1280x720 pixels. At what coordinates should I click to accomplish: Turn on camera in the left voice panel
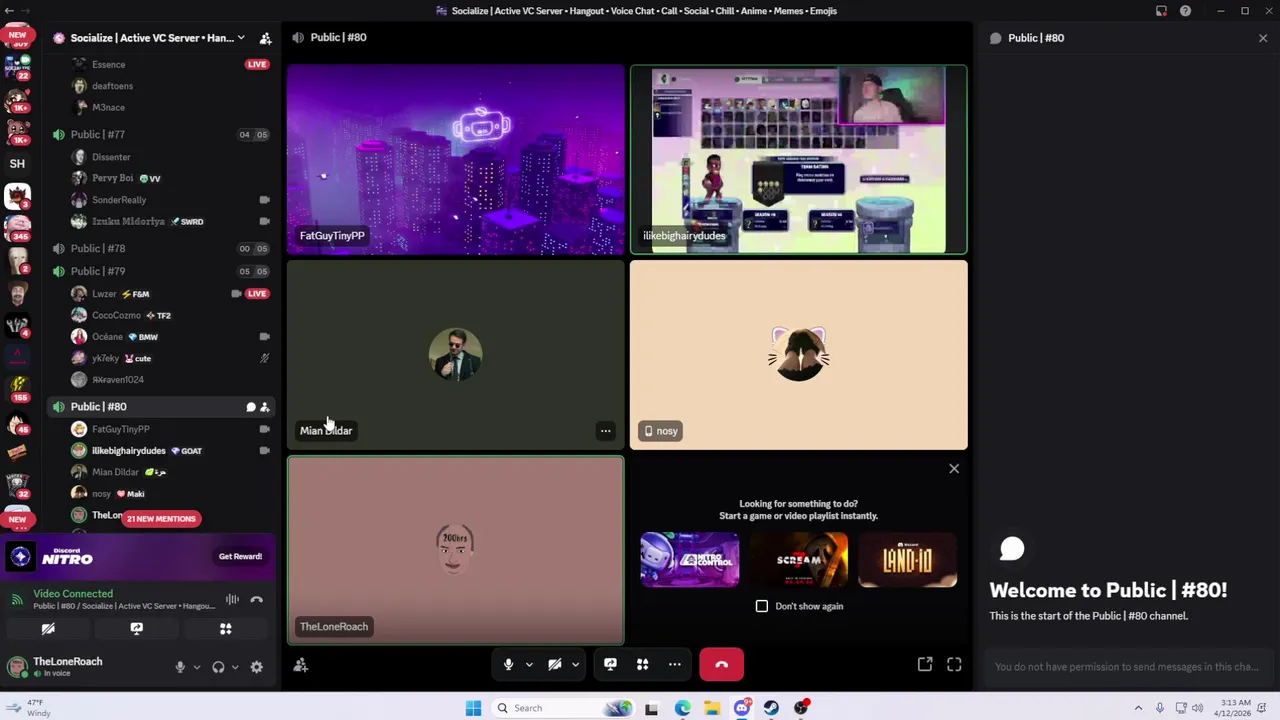coord(48,629)
